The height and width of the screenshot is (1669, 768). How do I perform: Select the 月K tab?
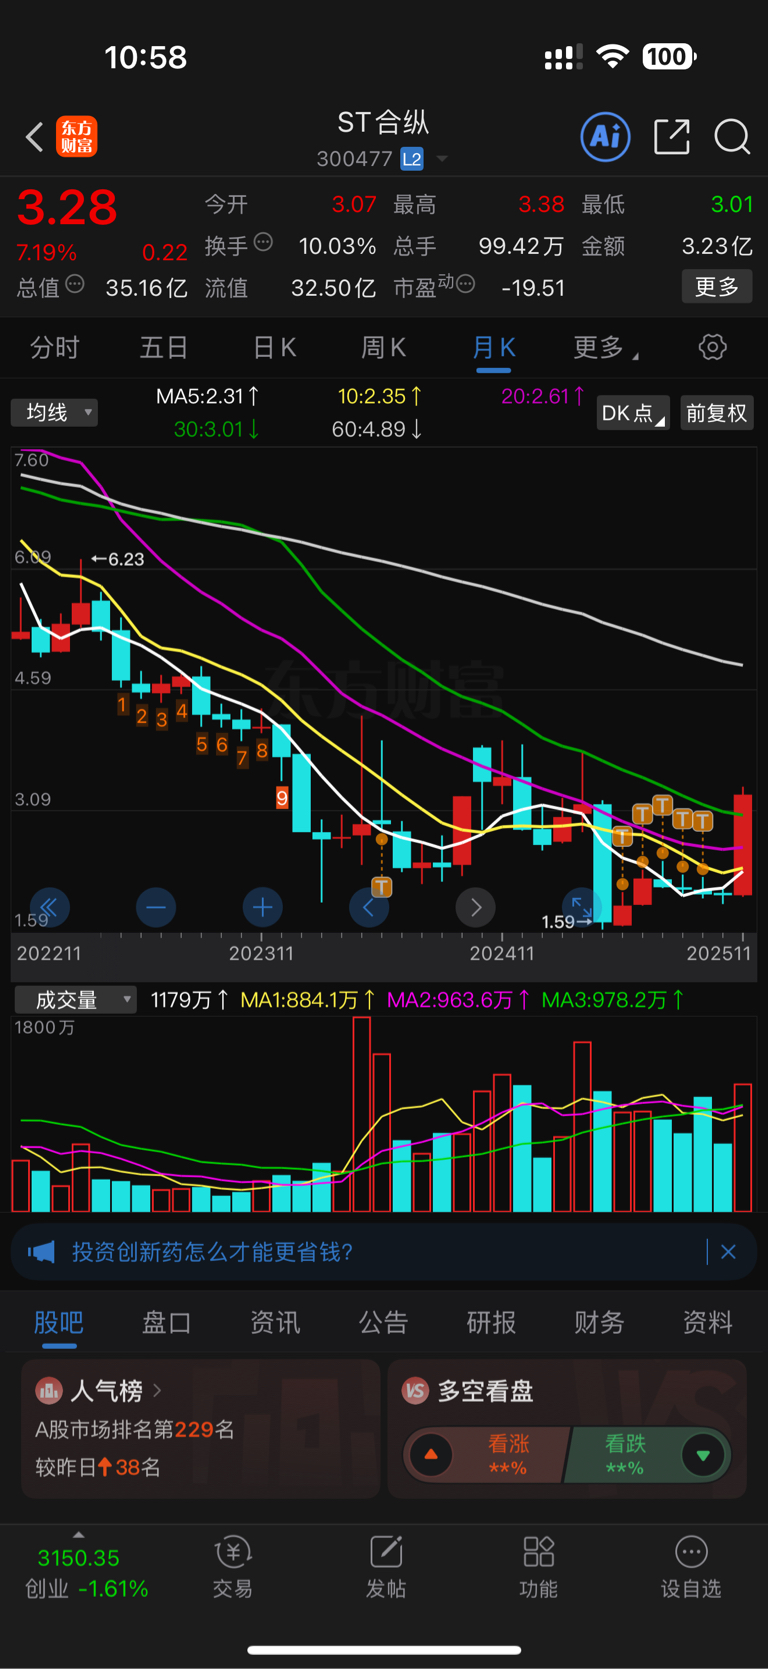(493, 347)
